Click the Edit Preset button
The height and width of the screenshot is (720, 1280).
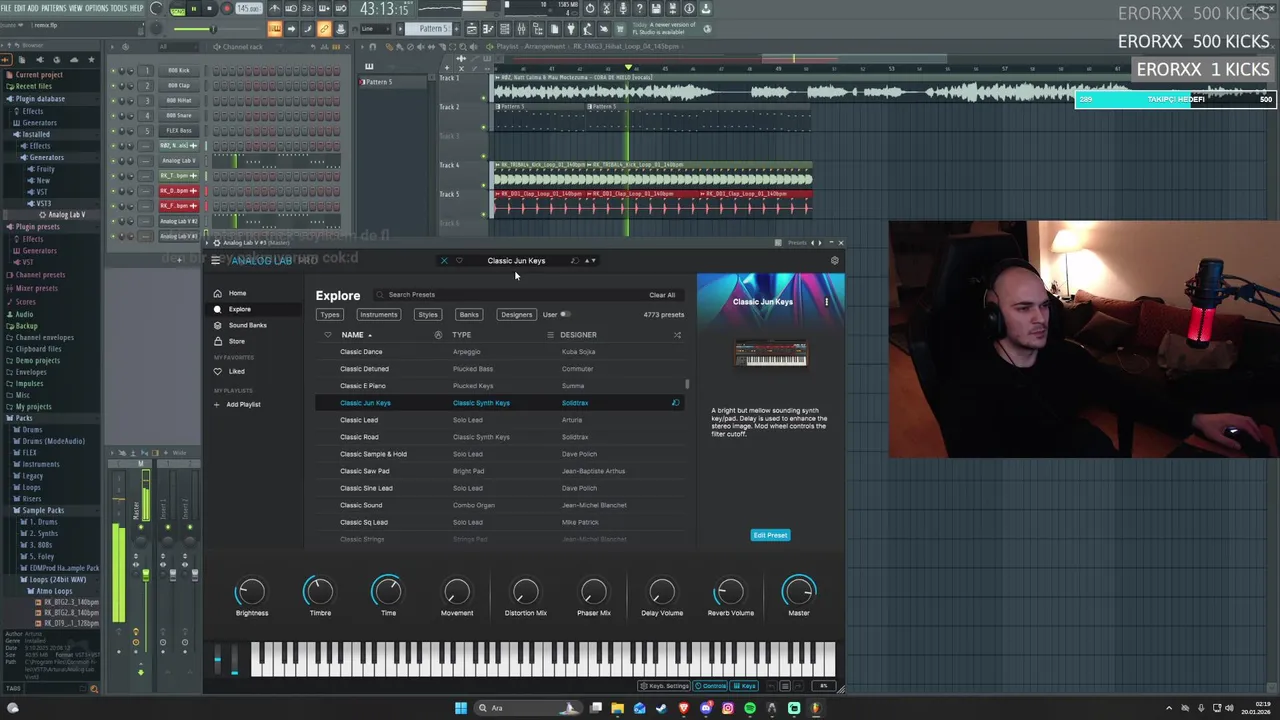(770, 535)
